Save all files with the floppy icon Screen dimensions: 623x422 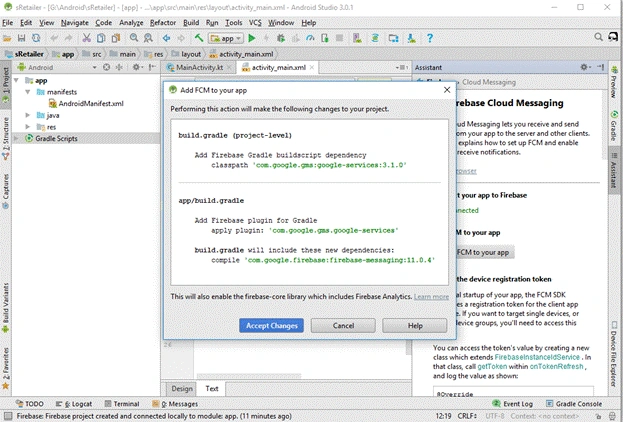[21, 38]
